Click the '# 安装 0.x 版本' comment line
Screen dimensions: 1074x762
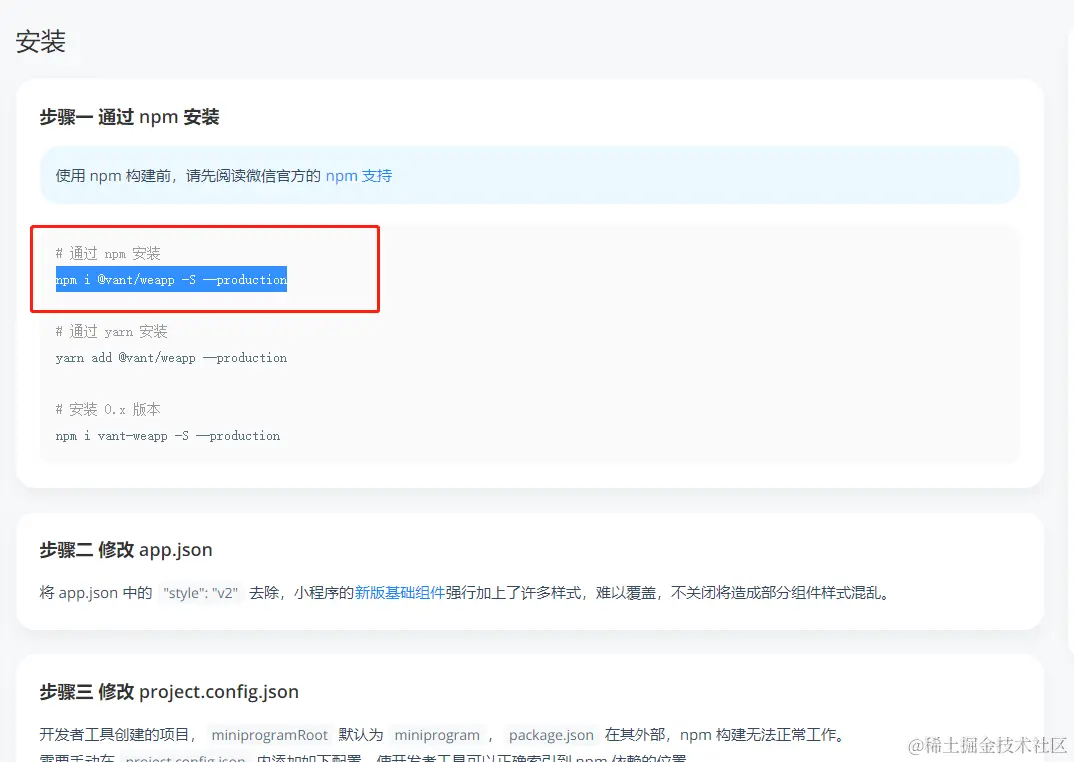coord(108,410)
